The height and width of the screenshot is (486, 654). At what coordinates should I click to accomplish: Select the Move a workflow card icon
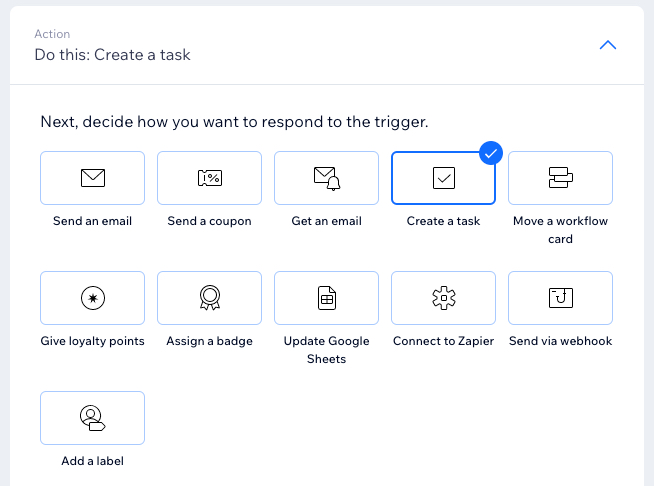561,178
